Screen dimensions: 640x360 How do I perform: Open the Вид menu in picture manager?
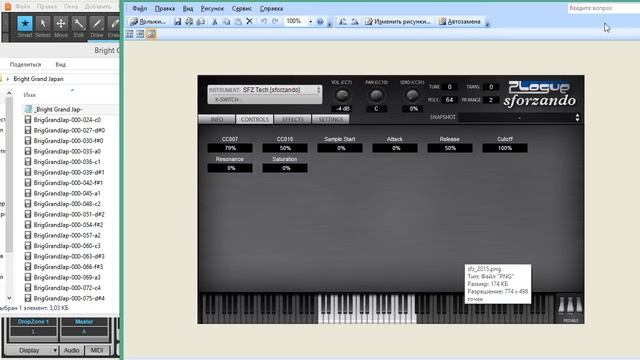point(188,9)
